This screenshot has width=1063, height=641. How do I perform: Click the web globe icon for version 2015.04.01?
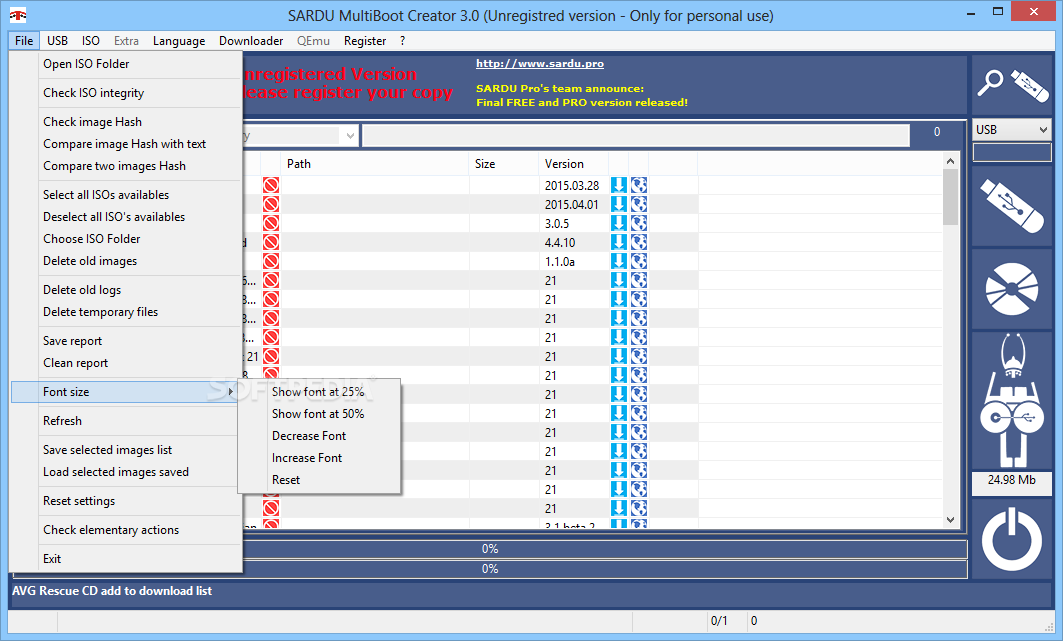pos(639,204)
